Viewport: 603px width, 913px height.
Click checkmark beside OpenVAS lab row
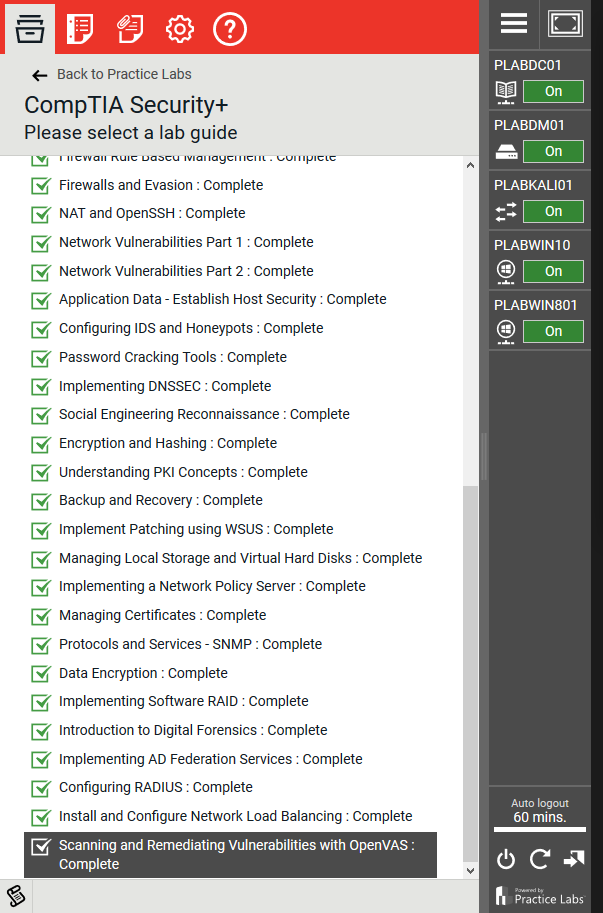coord(41,846)
